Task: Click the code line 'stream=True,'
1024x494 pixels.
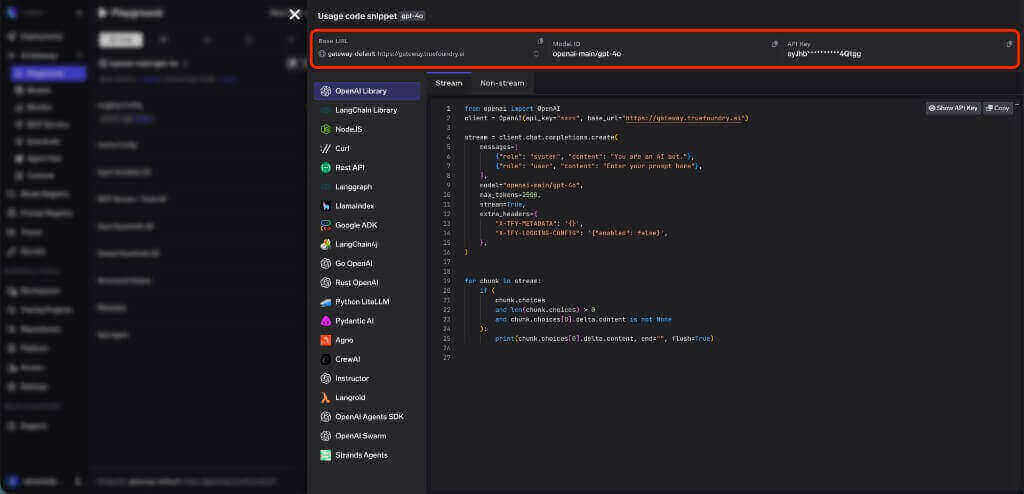Action: (503, 205)
